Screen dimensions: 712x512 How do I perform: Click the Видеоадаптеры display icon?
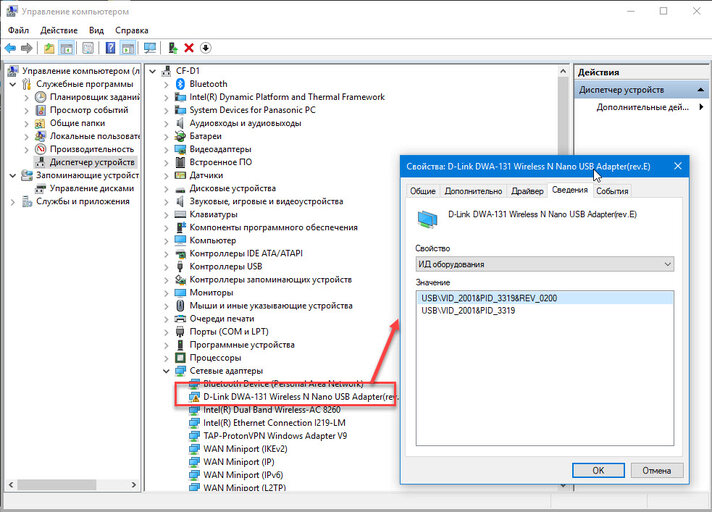(180, 149)
